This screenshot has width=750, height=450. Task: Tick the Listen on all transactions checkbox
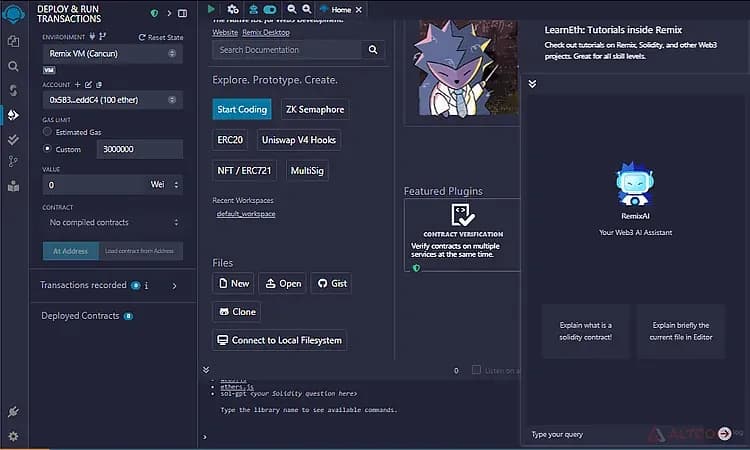tap(476, 370)
